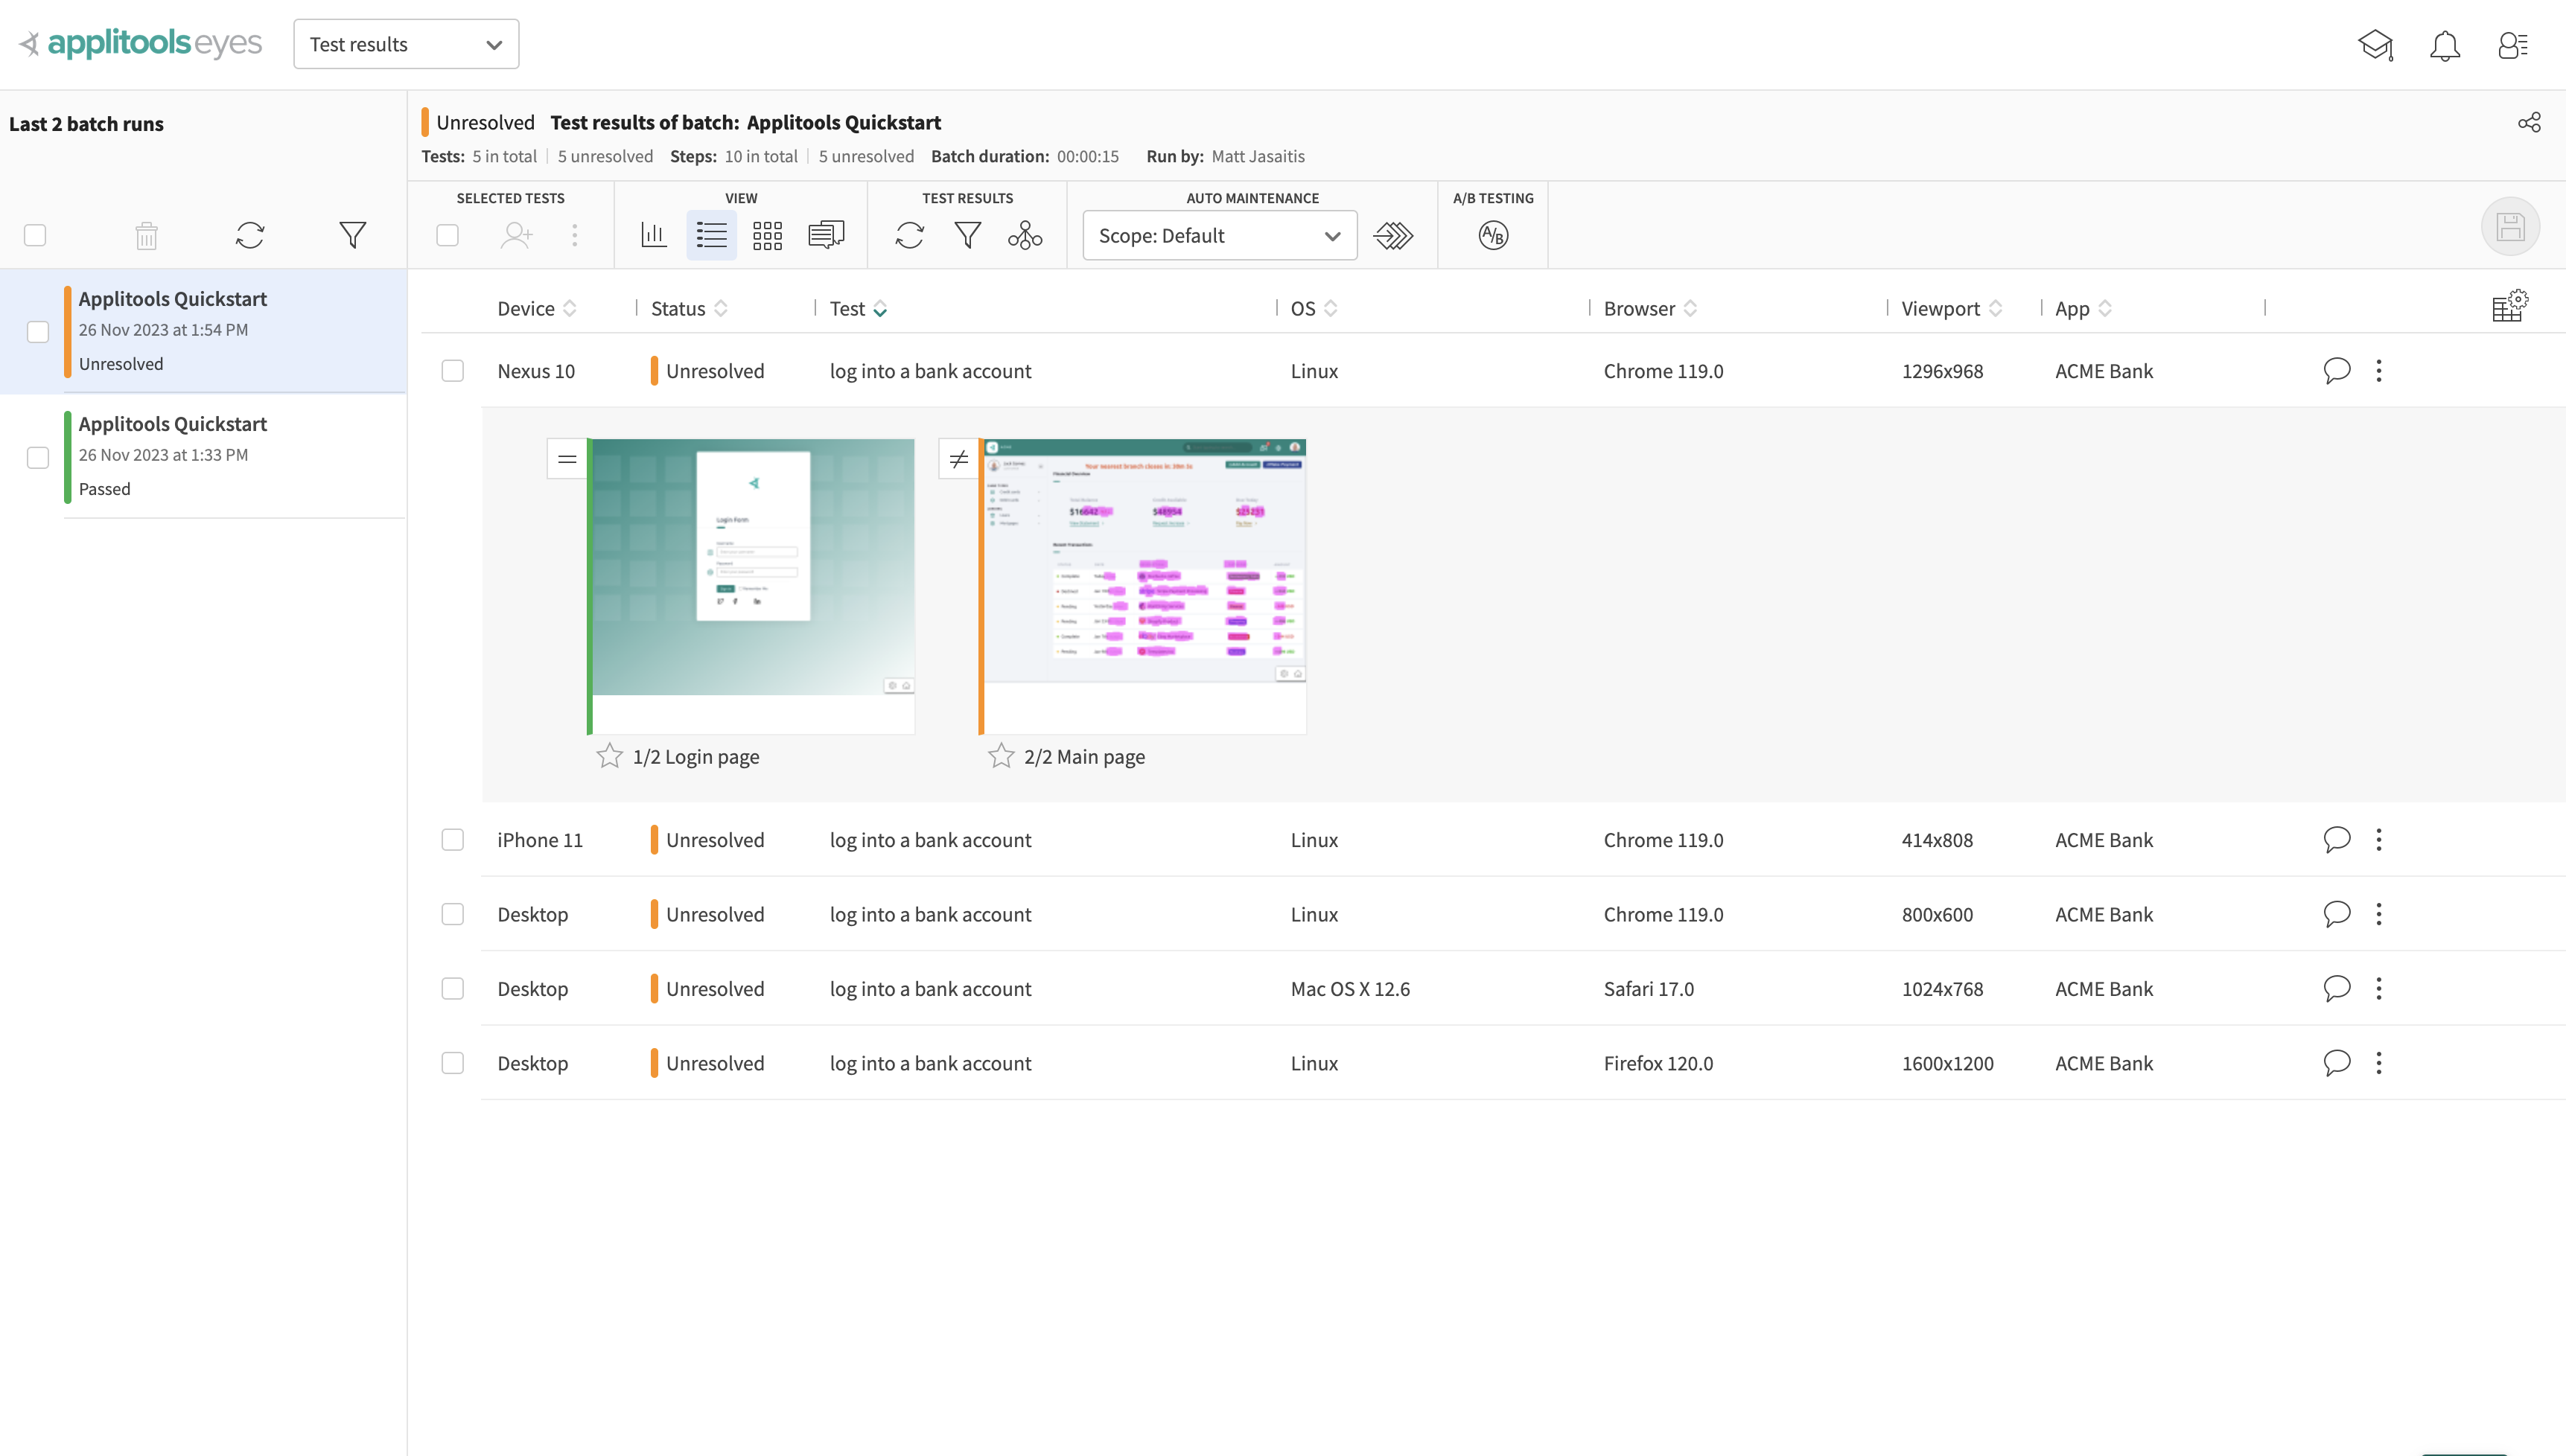Check the Nexus 10 test row checkbox
This screenshot has height=1456, width=2566.
click(x=452, y=371)
